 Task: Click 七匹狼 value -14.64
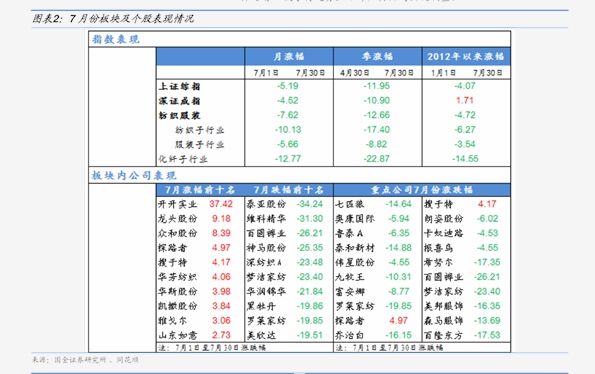tap(398, 204)
